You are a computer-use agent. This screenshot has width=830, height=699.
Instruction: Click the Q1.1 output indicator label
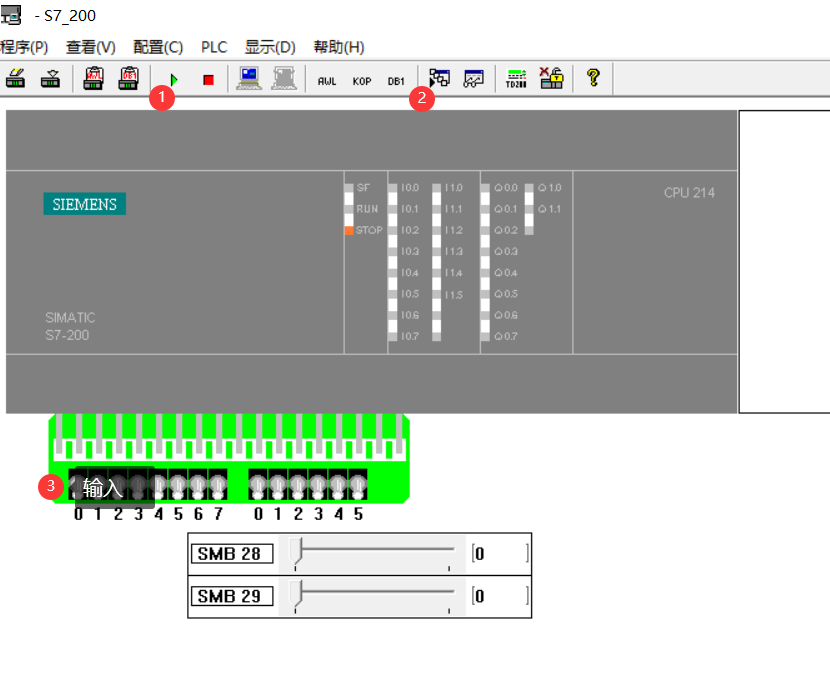coord(549,209)
